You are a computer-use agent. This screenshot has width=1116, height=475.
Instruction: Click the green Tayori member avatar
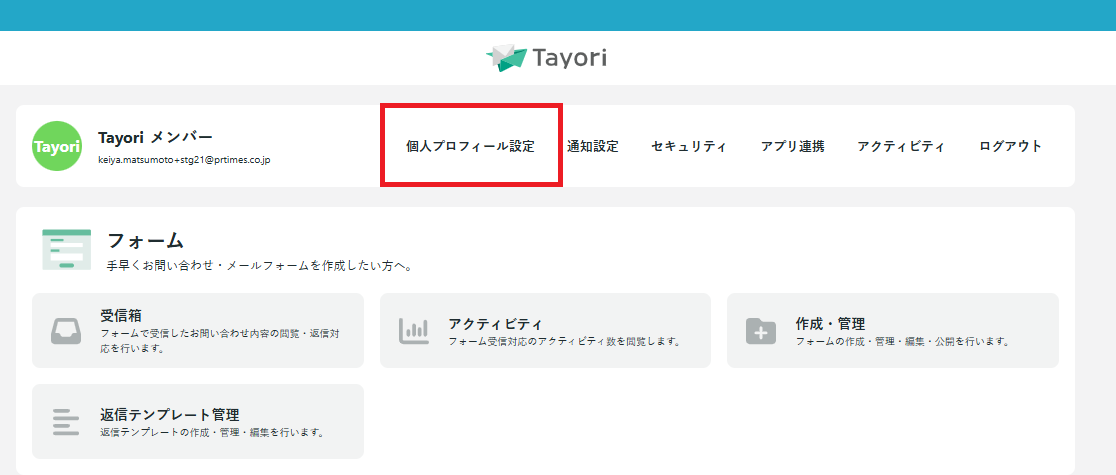point(57,146)
